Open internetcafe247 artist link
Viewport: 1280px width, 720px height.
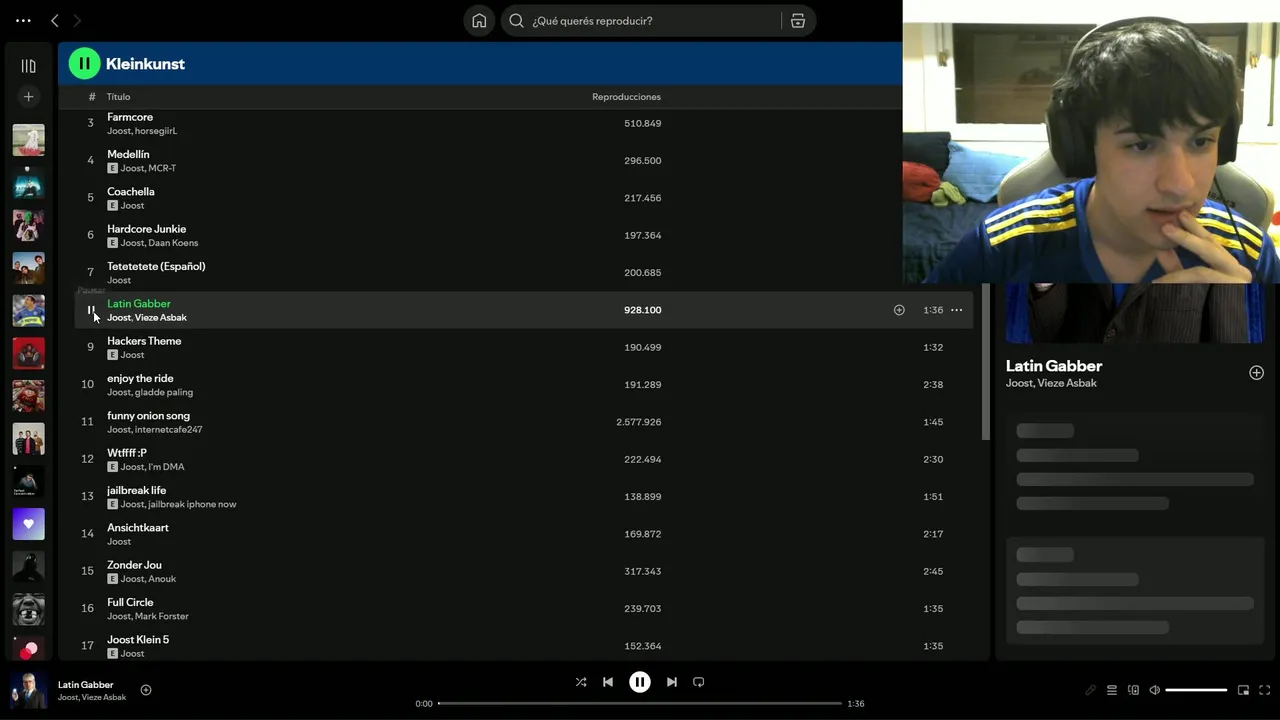[x=169, y=430]
